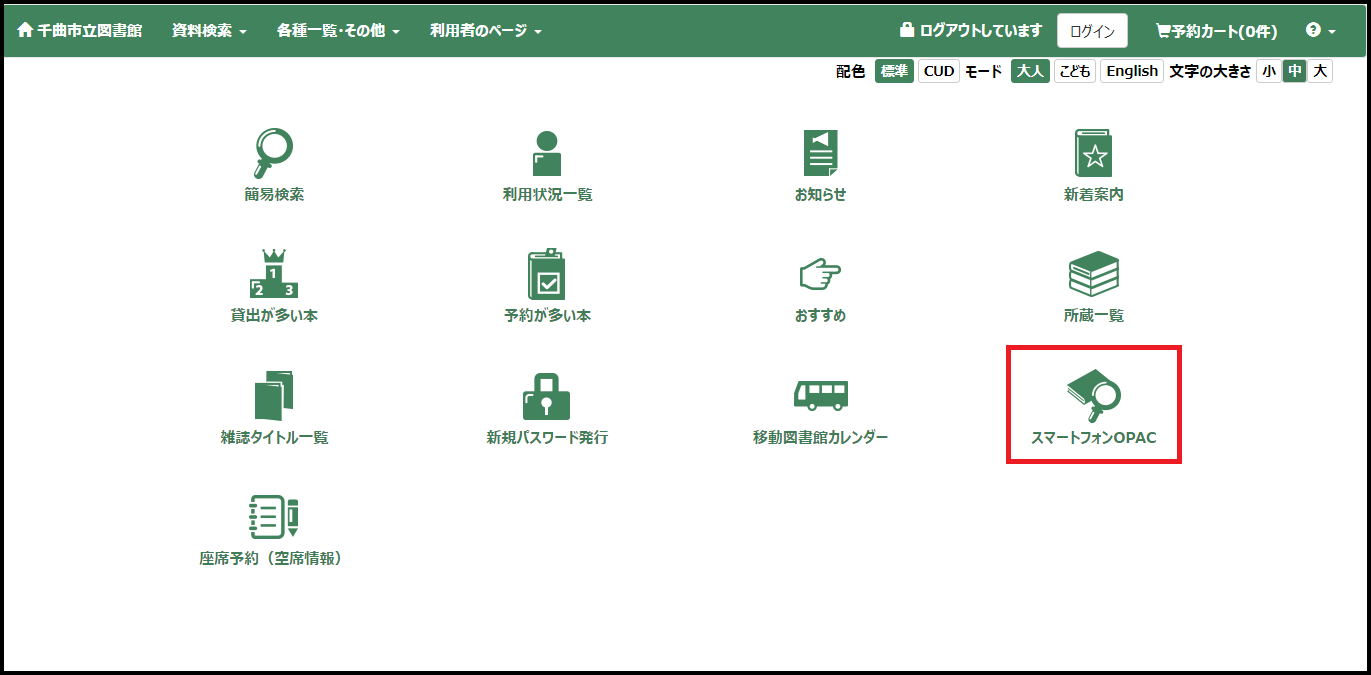Click the 雑誌タイトル一覧 text label
1371x675 pixels.
(273, 438)
